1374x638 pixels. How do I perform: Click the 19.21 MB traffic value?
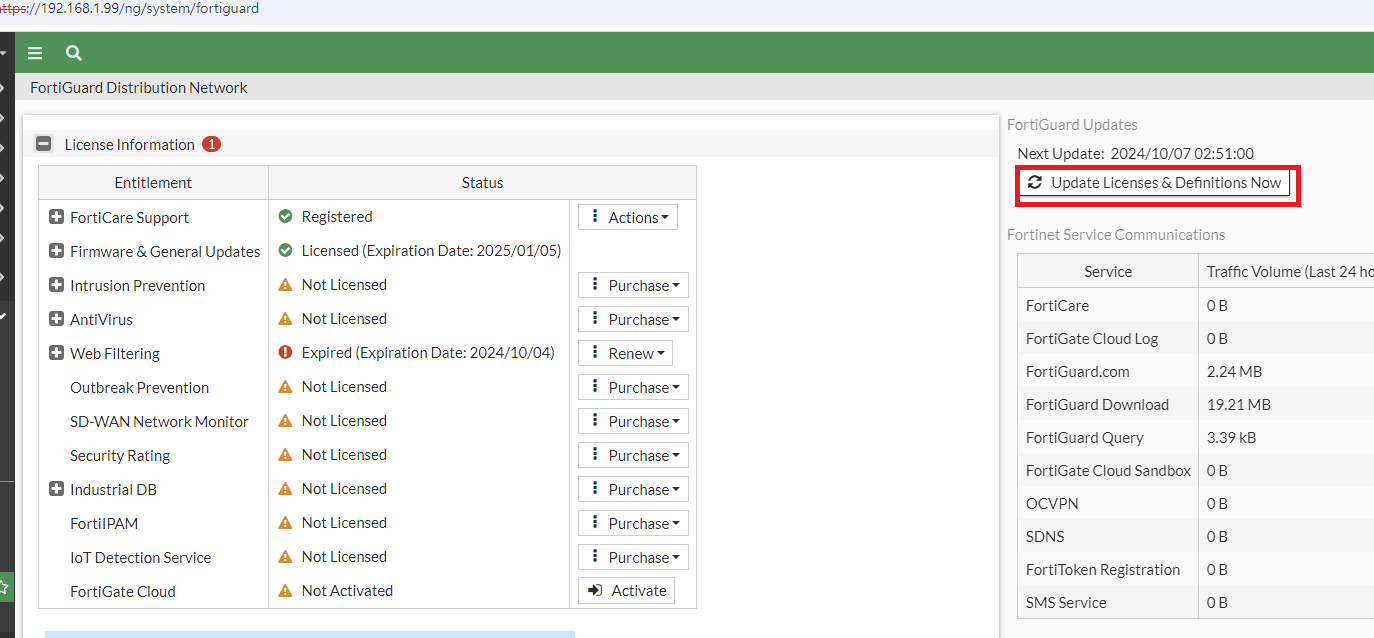(x=1238, y=404)
